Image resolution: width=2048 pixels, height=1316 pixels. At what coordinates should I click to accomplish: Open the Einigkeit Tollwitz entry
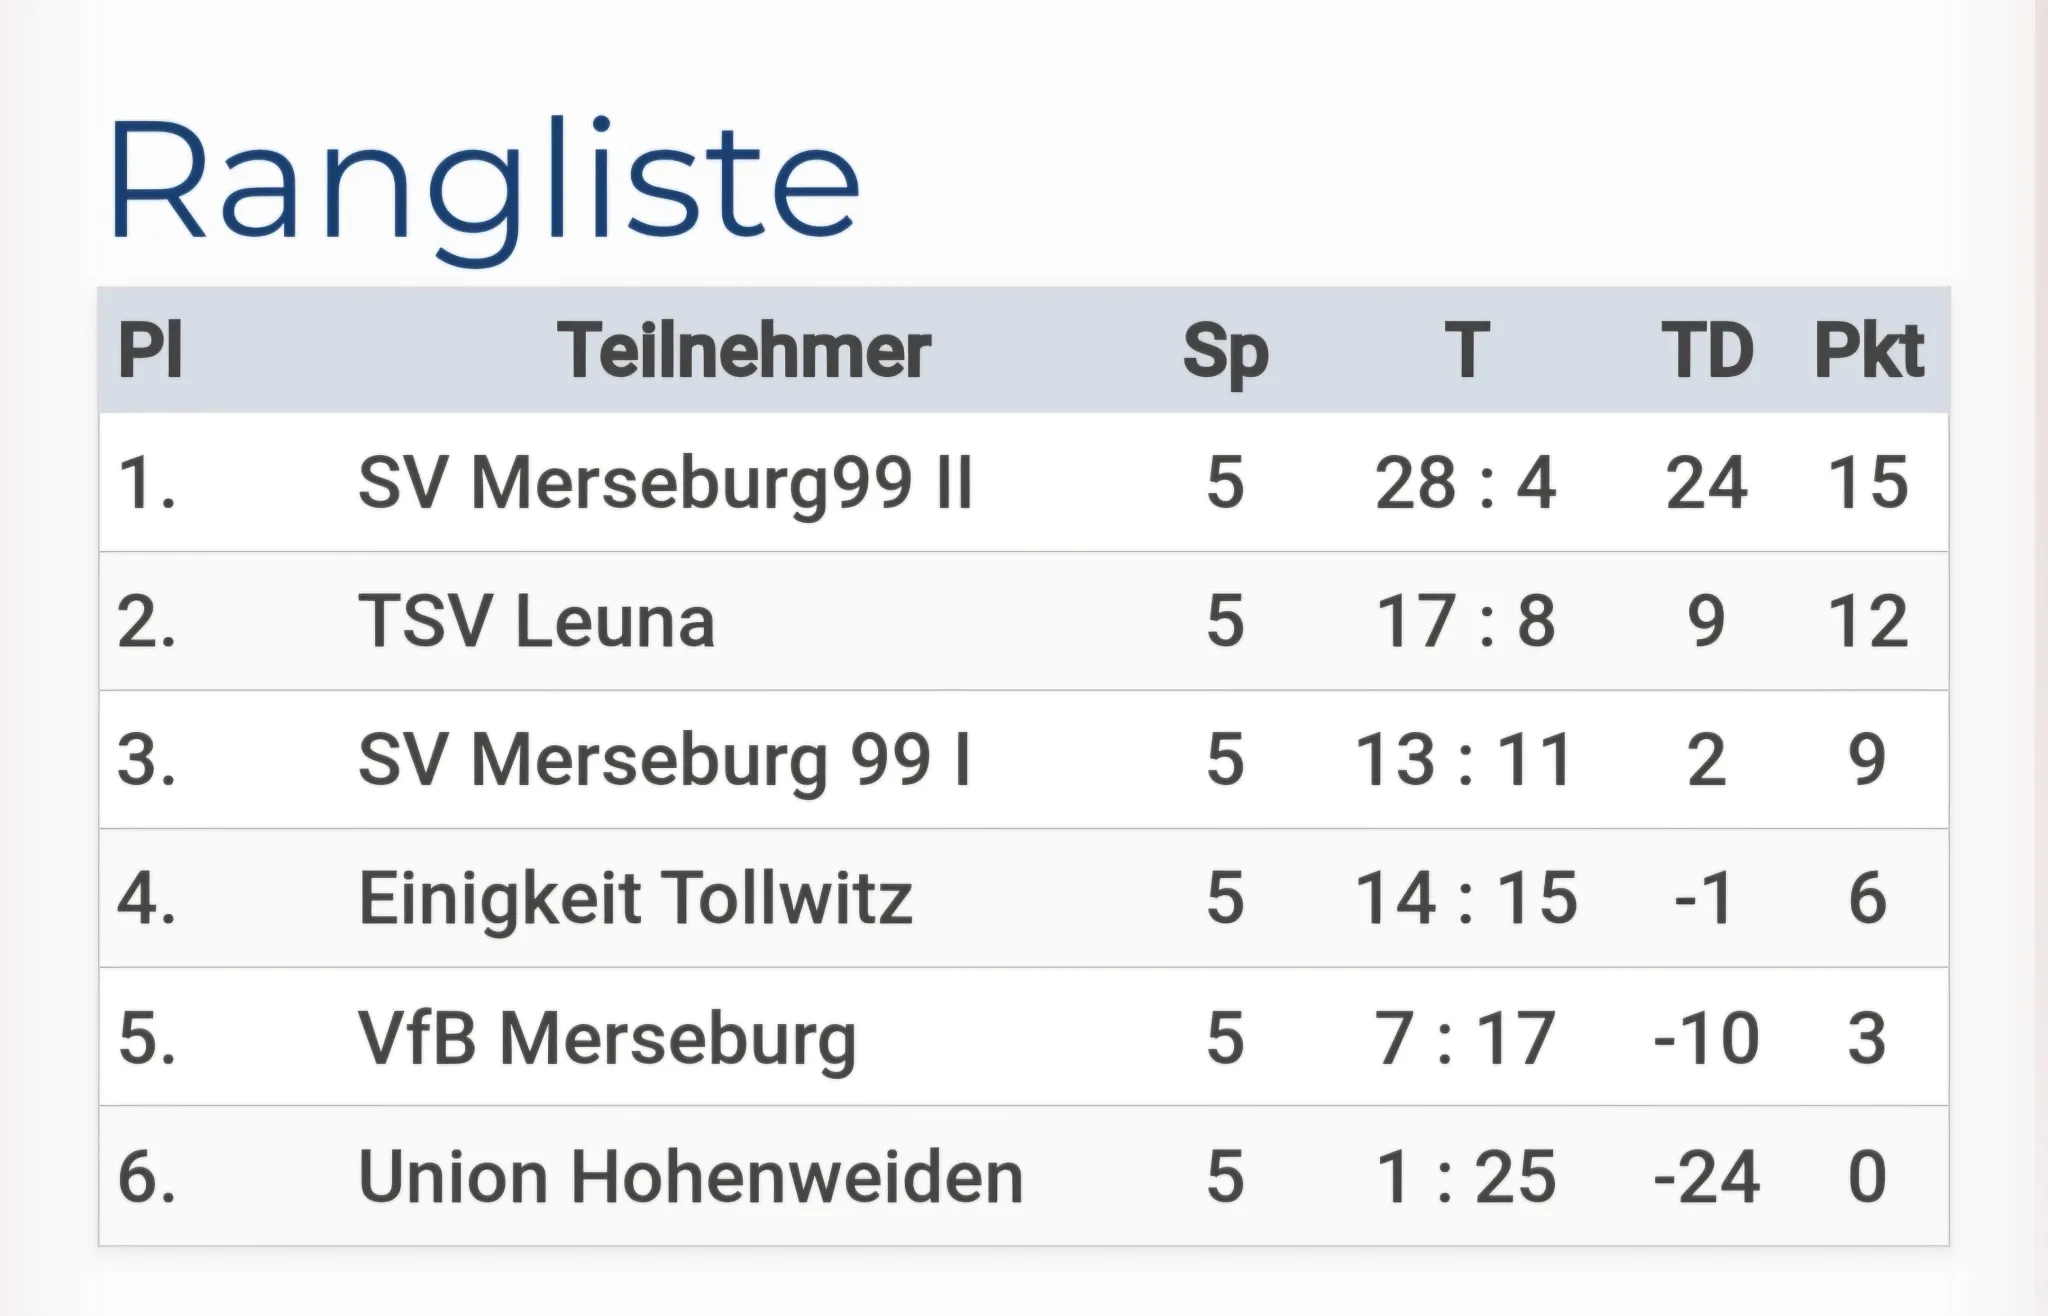636,898
